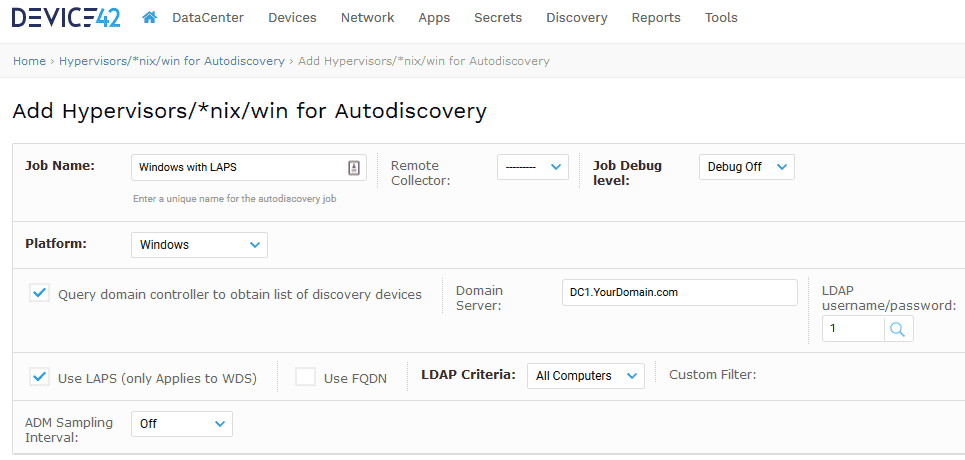The height and width of the screenshot is (460, 965).
Task: Open the Platform dropdown showing Windows
Action: 199,244
